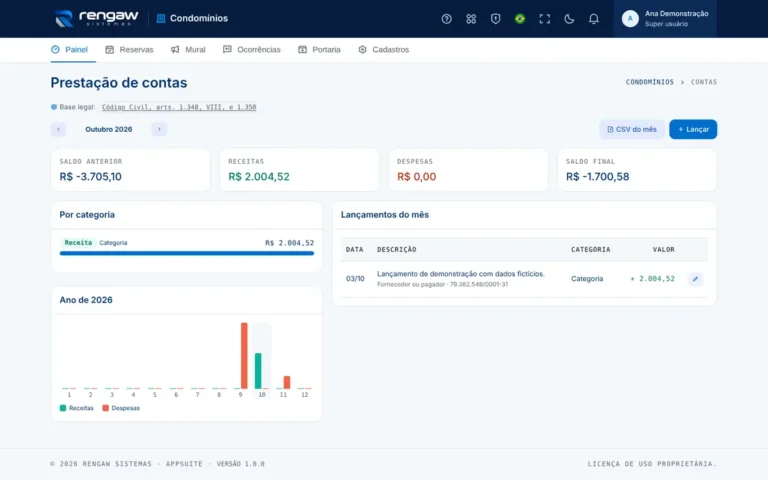
Task: Edit the 03/10 entry pencil icon
Action: (x=695, y=279)
